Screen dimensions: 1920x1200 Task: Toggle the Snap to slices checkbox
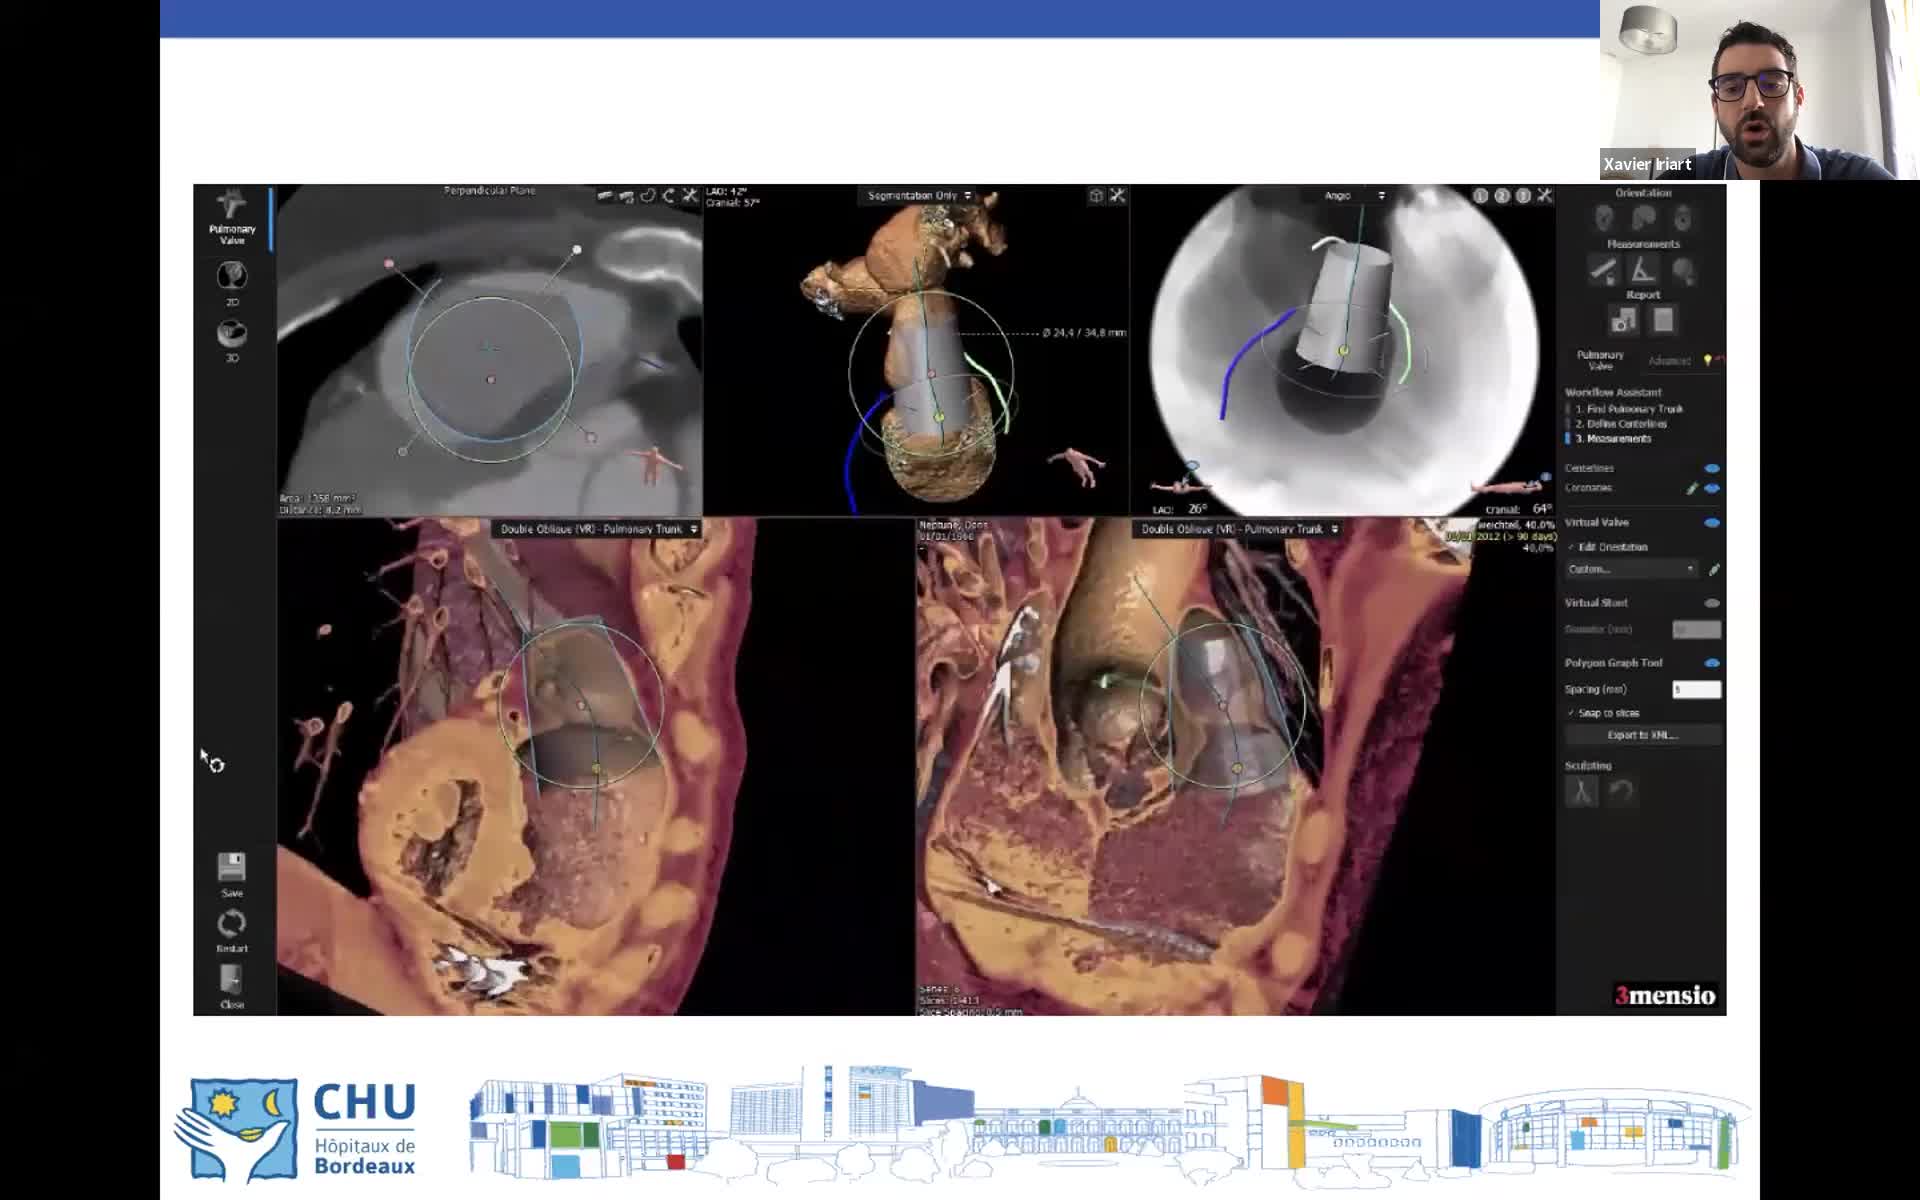1571,713
